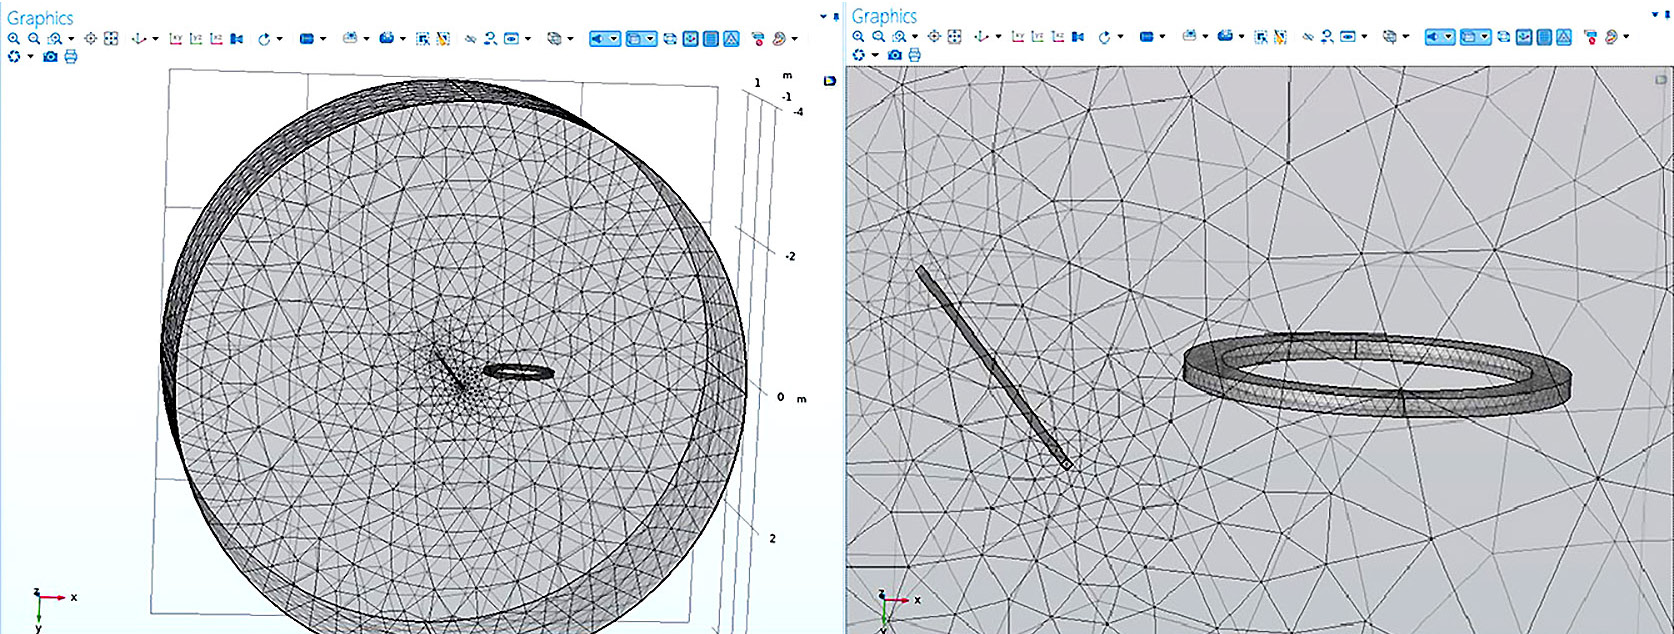1674x634 pixels.
Task: Click Zoom Out in the right Graphics toolbar
Action: [878, 37]
